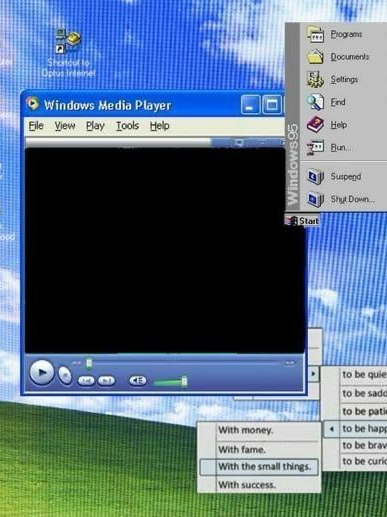This screenshot has width=387, height=517.
Task: Choose Find label in Start menu
Action: pyautogui.click(x=338, y=102)
